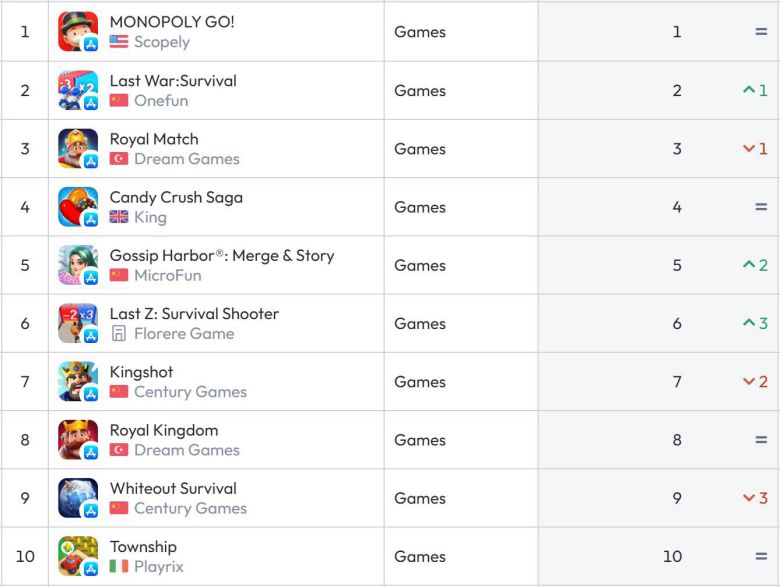Image resolution: width=780 pixels, height=587 pixels.
Task: Click the Royal Kingdom app icon
Action: (78, 440)
